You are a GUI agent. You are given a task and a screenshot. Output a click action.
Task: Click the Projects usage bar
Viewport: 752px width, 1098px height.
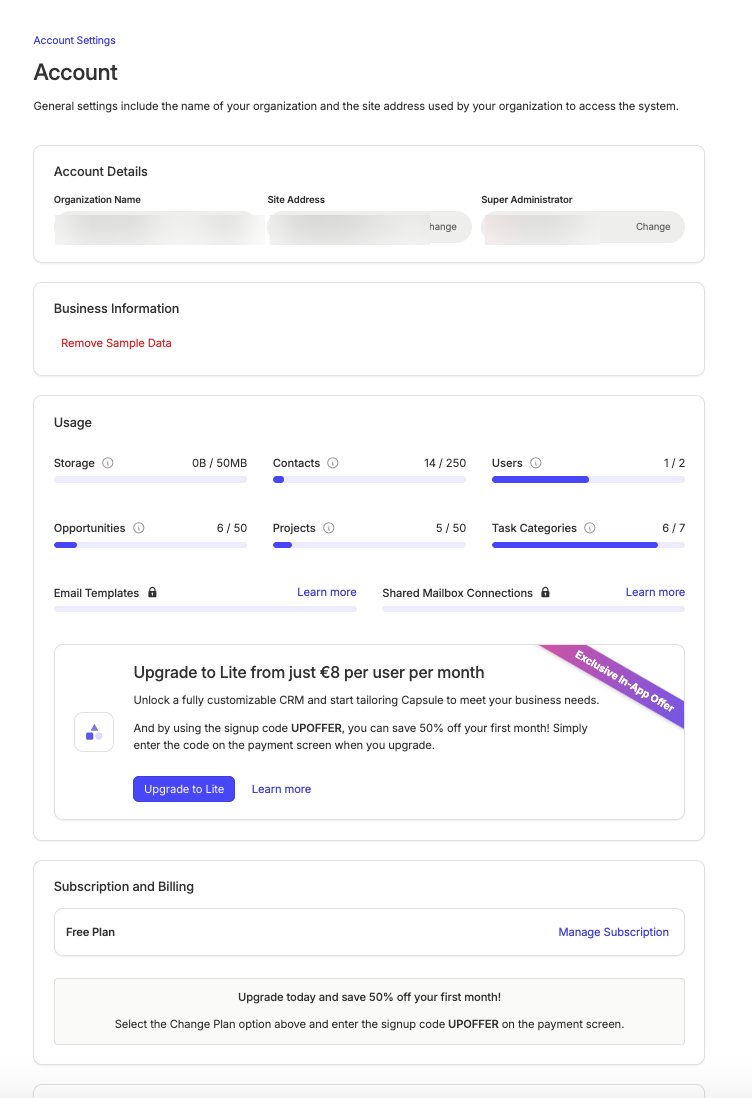pos(369,545)
